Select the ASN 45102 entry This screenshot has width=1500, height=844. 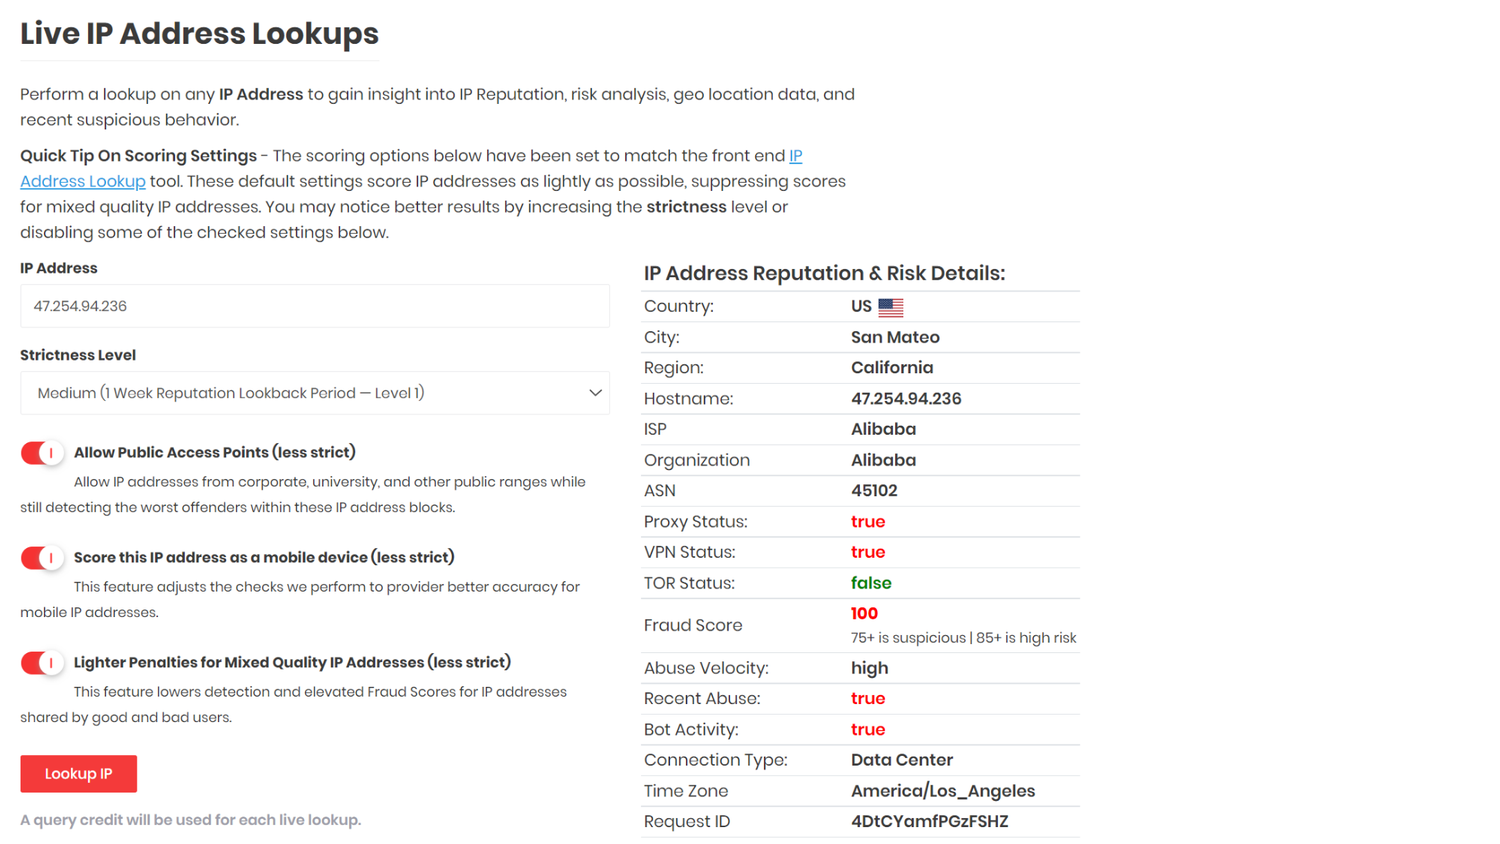click(x=873, y=490)
